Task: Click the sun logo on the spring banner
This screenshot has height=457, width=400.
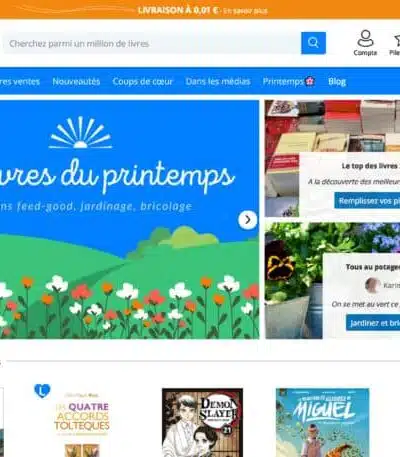Action: 80,132
